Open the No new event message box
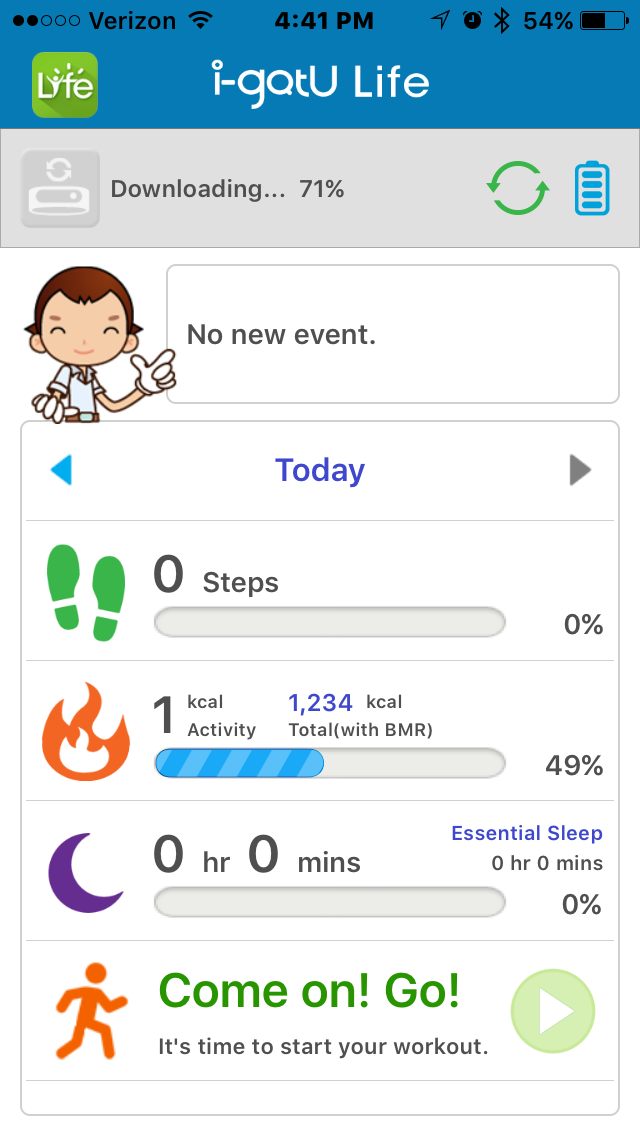 [392, 334]
